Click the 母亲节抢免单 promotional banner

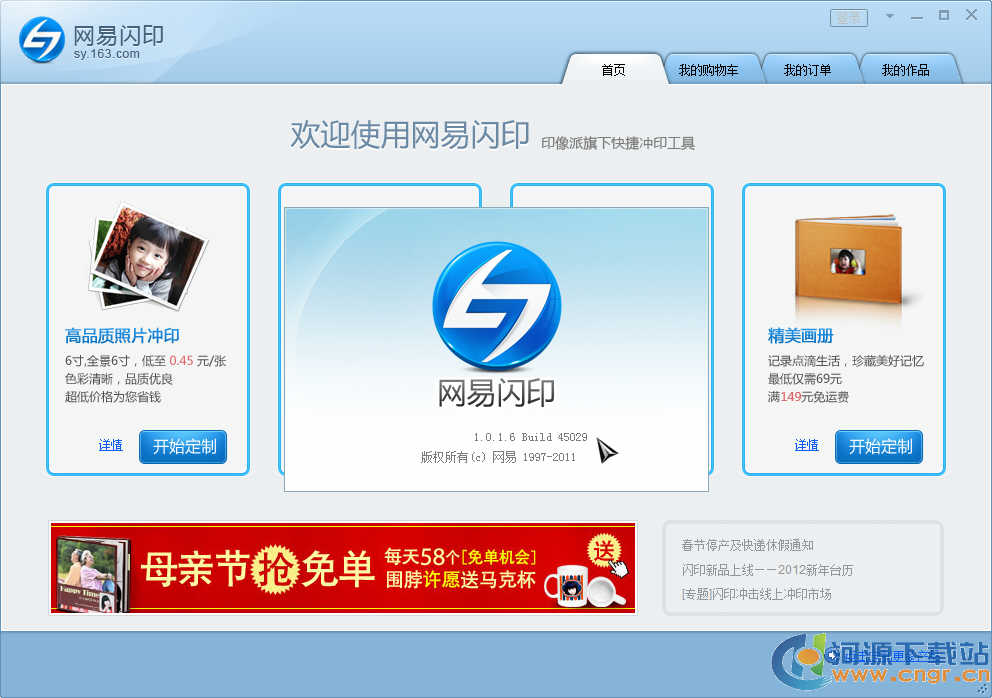(343, 568)
